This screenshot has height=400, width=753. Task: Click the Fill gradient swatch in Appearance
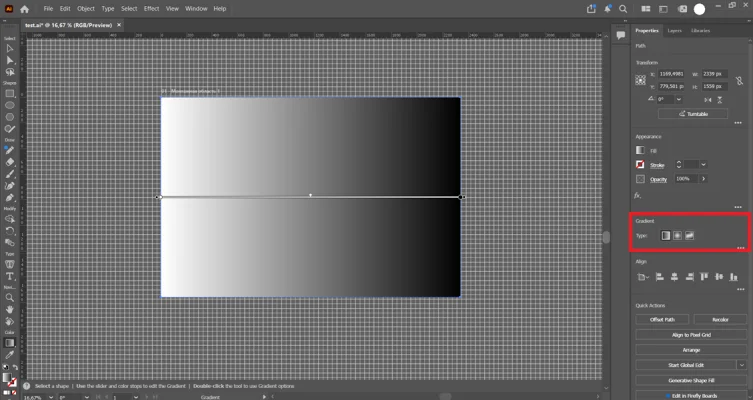coord(640,150)
